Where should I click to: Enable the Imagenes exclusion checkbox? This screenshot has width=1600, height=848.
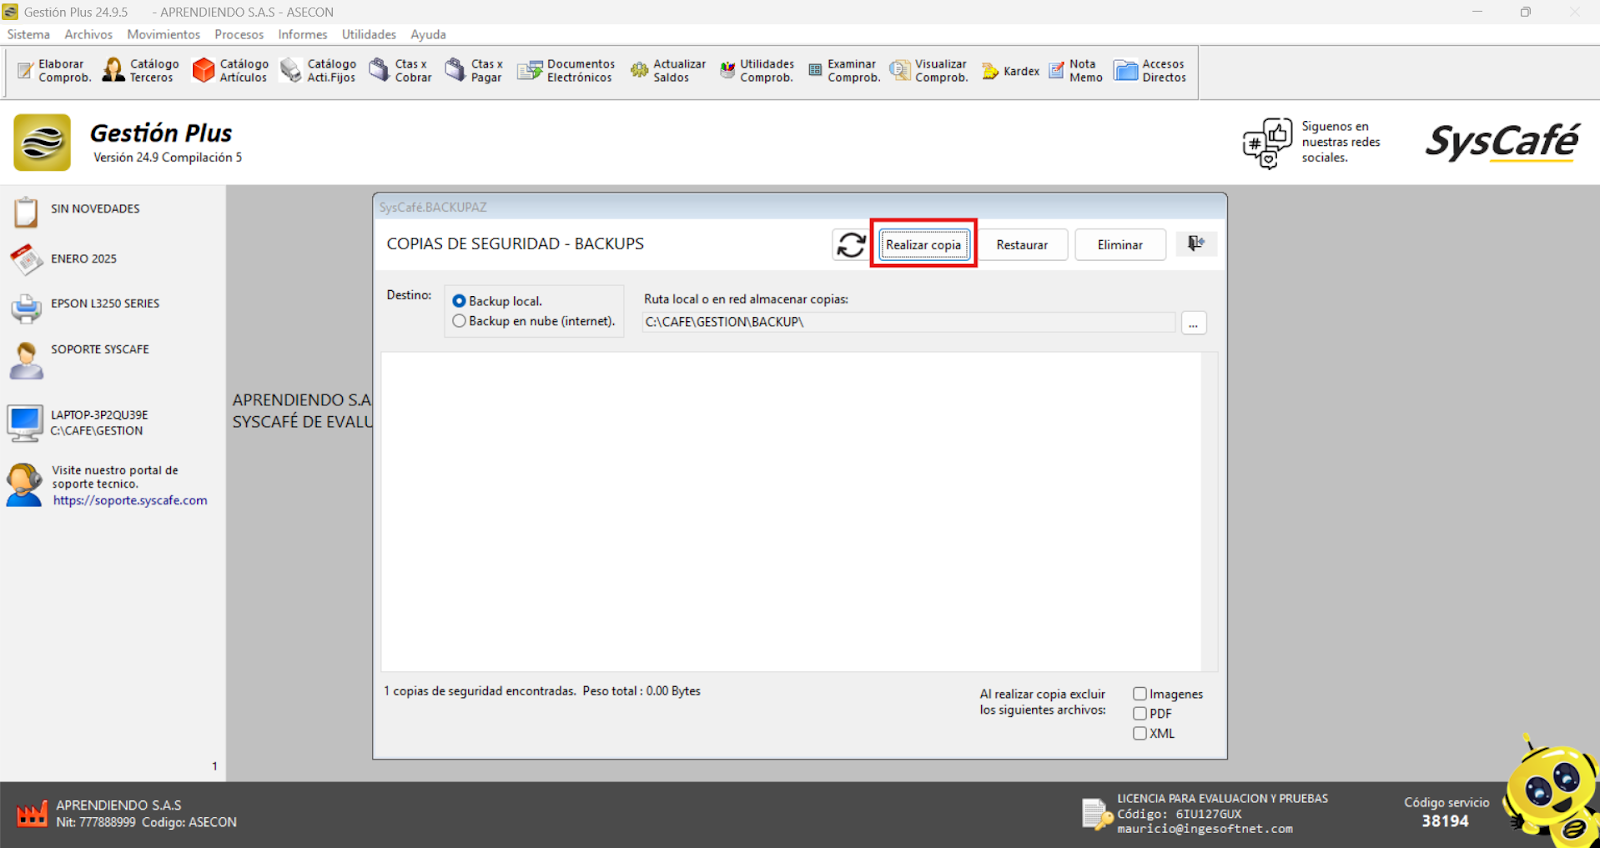pos(1140,694)
